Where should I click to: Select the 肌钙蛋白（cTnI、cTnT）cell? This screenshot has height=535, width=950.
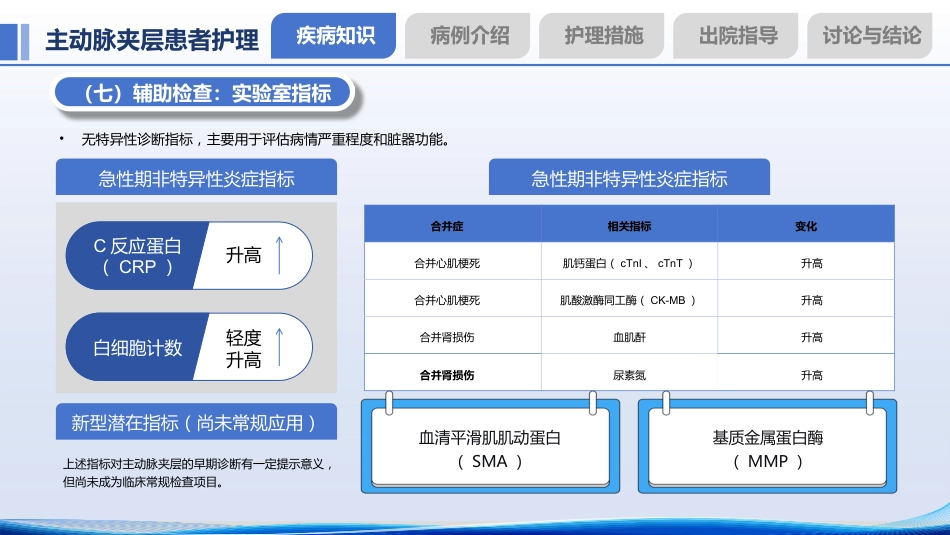pyautogui.click(x=629, y=263)
